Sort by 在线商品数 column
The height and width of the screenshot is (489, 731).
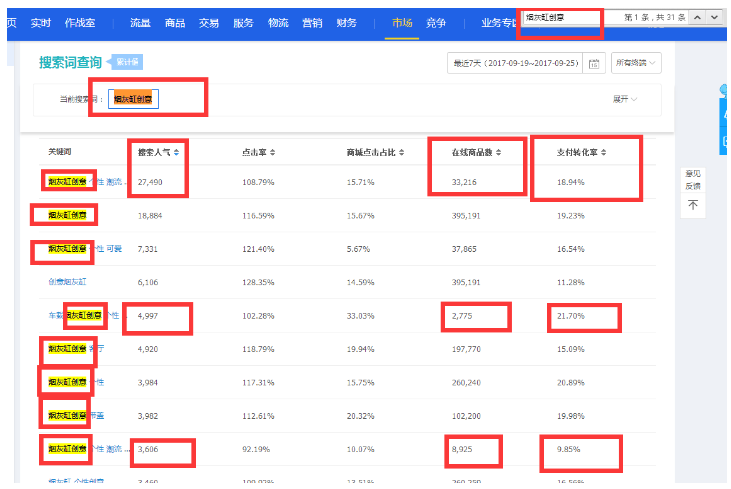[498, 152]
